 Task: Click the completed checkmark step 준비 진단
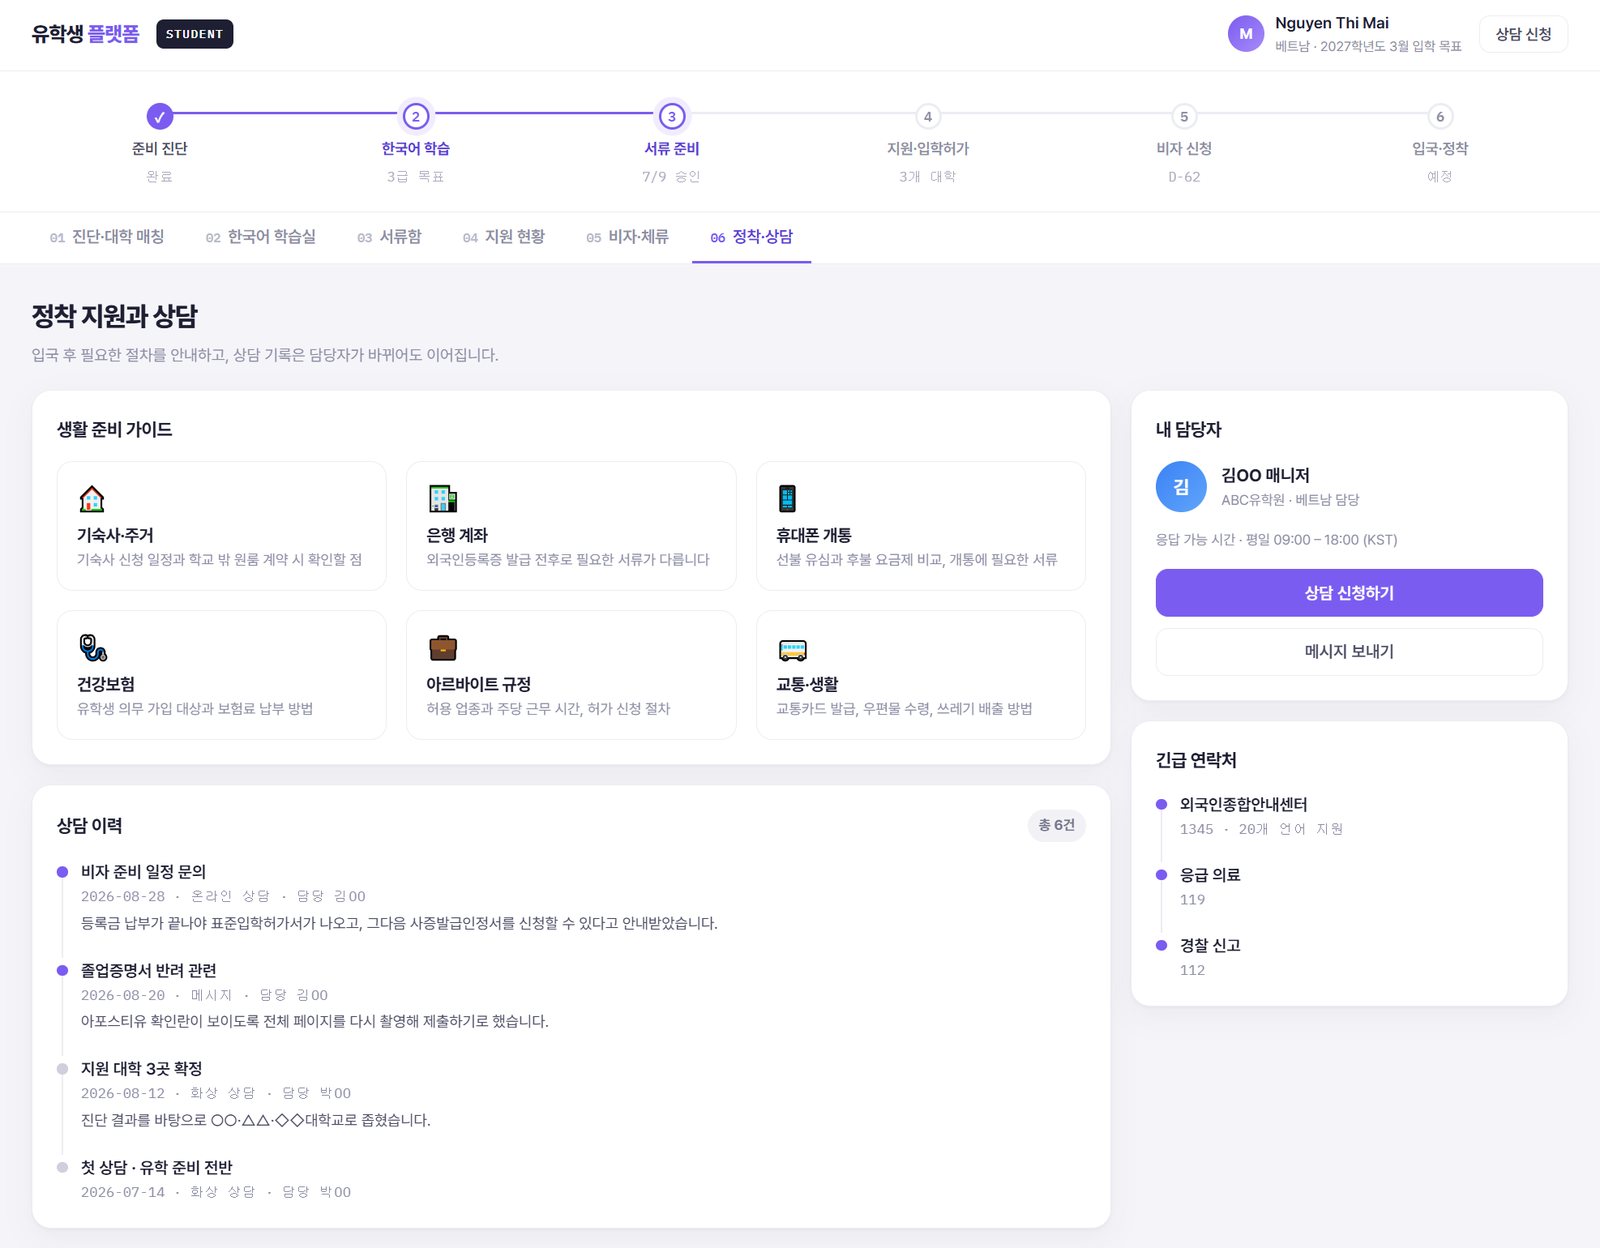(x=160, y=116)
